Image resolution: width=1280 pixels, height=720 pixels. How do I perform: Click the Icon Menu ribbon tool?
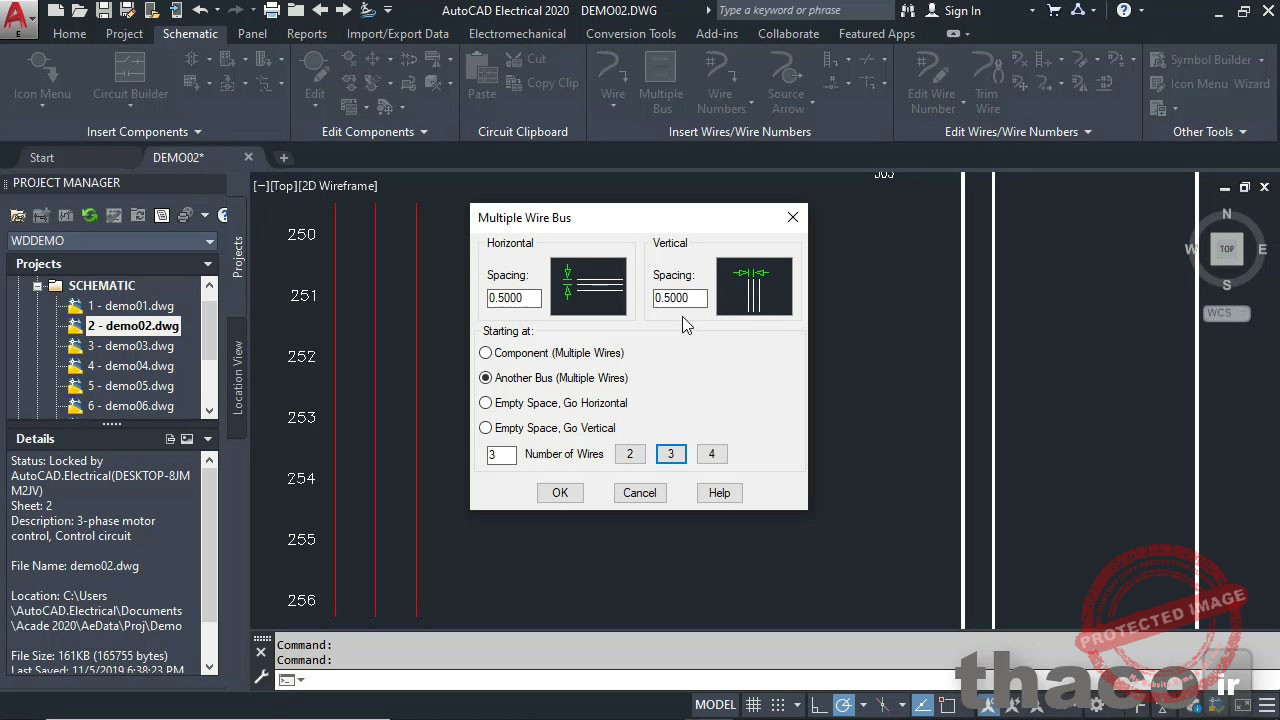tap(42, 77)
